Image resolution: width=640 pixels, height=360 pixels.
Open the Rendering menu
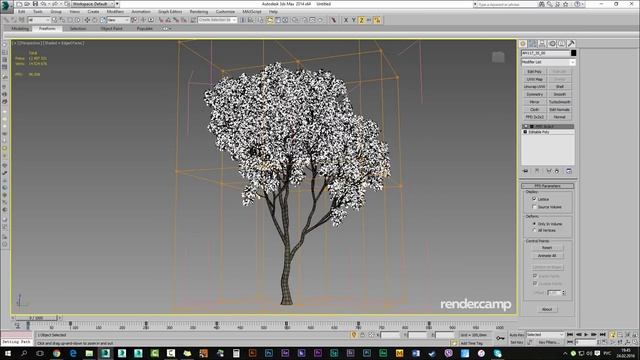pyautogui.click(x=199, y=12)
